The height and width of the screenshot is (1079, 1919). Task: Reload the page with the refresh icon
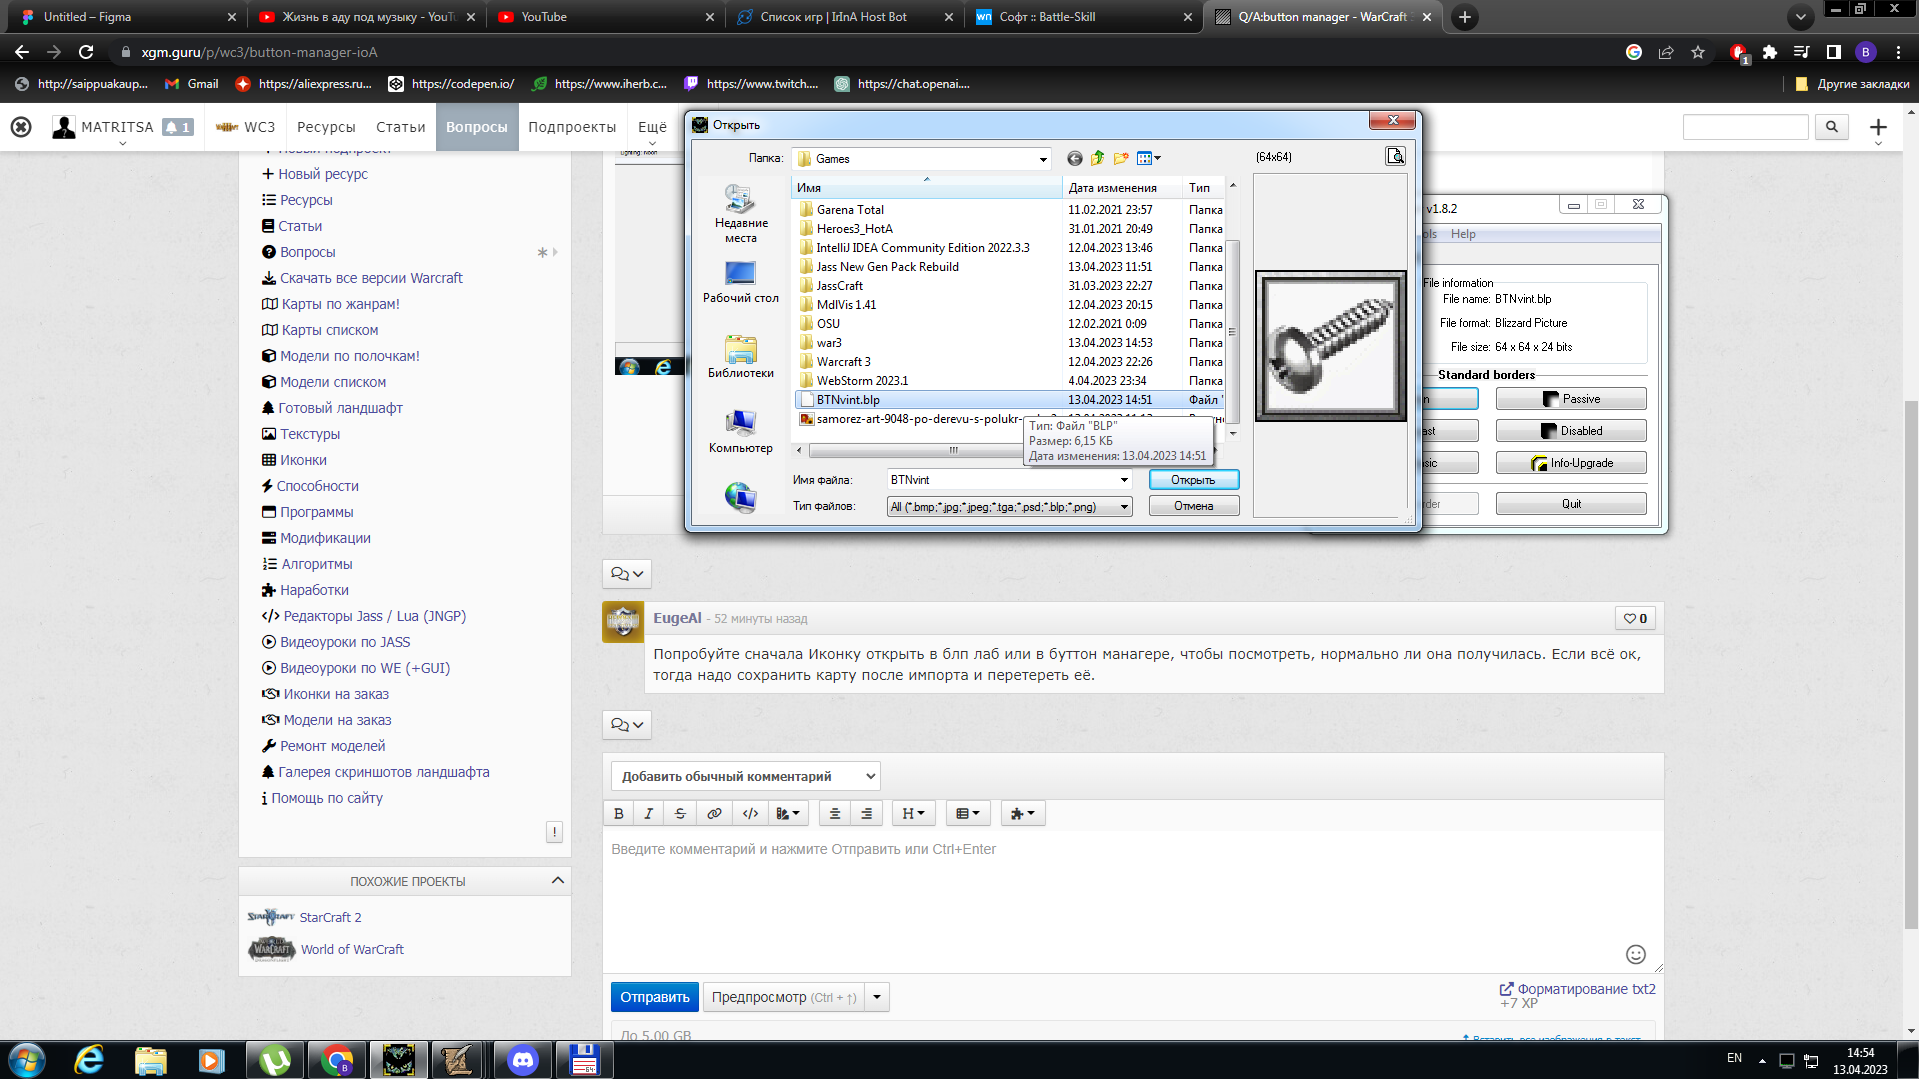pos(86,52)
